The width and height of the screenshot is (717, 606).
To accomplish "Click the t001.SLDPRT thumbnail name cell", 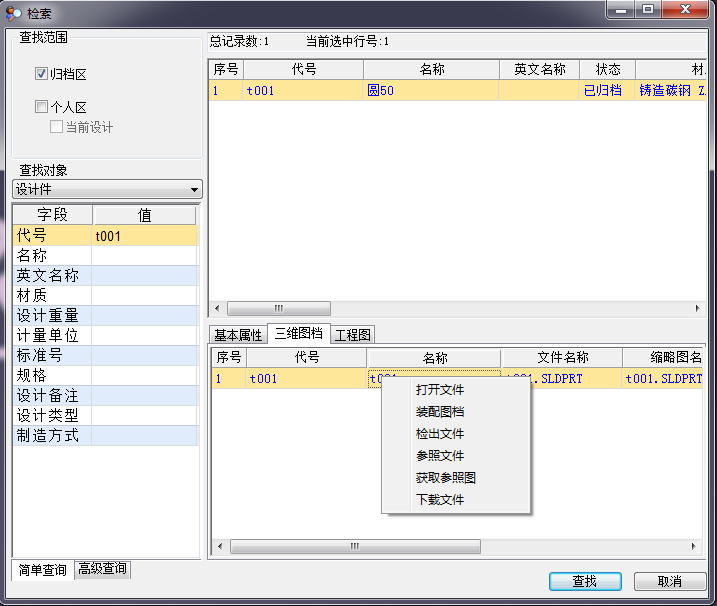I will pyautogui.click(x=663, y=379).
